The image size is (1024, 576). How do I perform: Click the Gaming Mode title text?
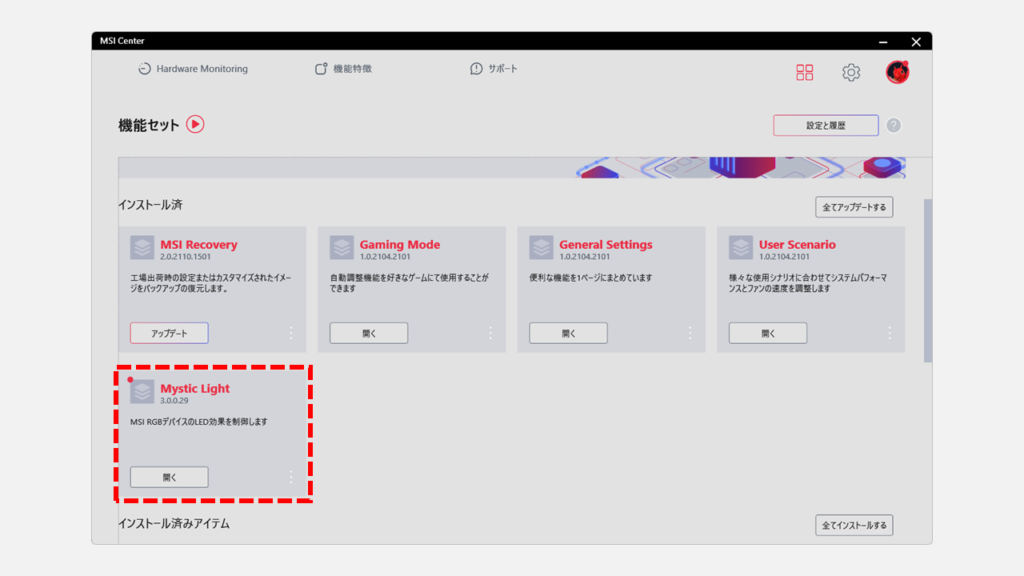400,244
